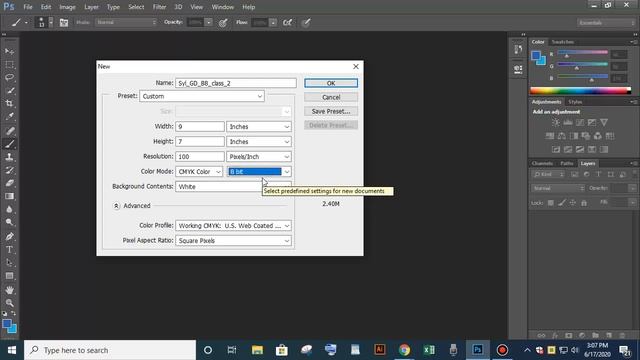Open the File menu
640x360 pixels.
[x=28, y=7]
